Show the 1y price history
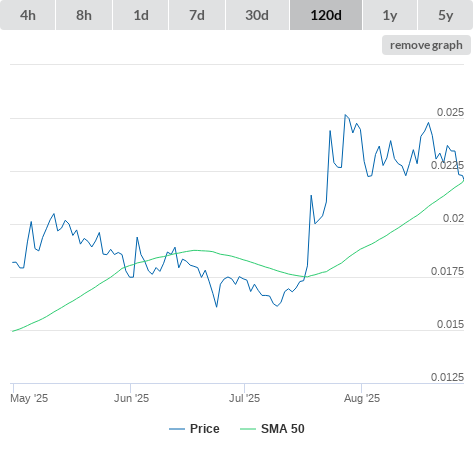Image resolution: width=474 pixels, height=455 pixels. 390,15
